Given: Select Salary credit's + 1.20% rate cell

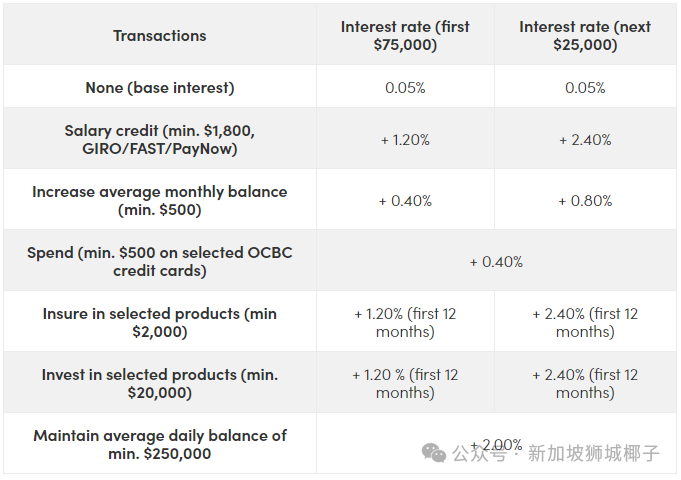Looking at the screenshot, I should pos(405,140).
